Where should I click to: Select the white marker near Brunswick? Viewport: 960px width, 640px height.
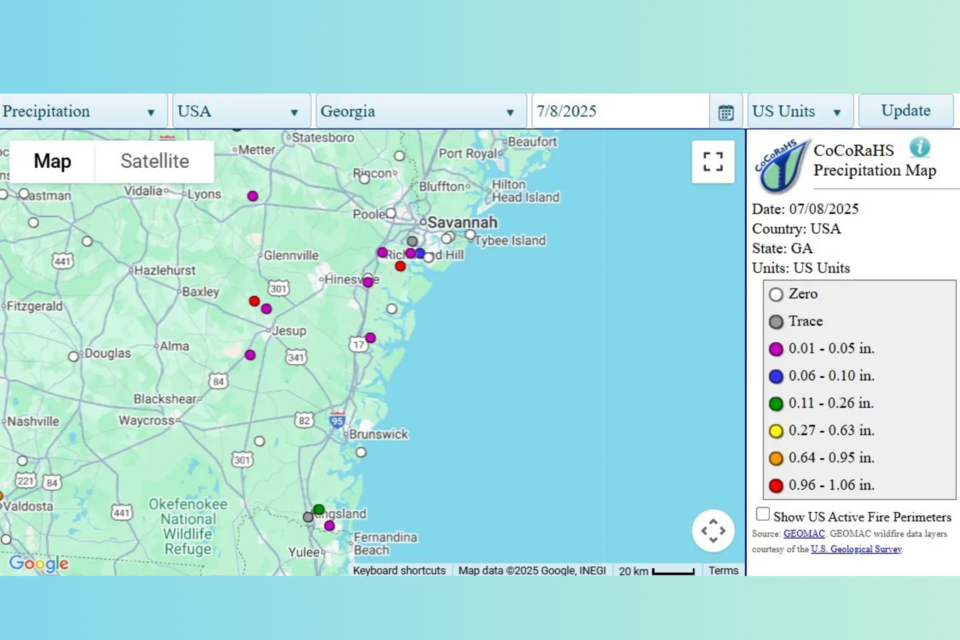pos(361,452)
